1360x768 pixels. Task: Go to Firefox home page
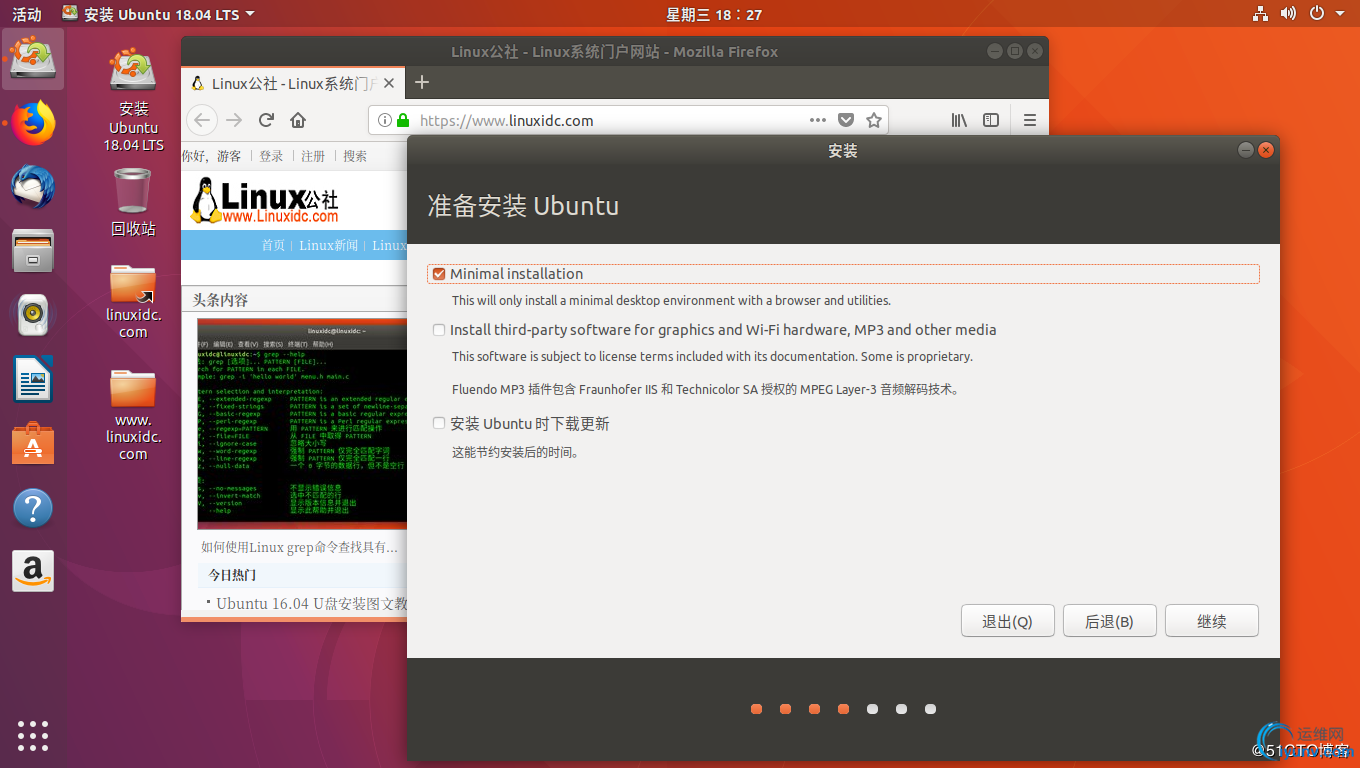click(298, 120)
